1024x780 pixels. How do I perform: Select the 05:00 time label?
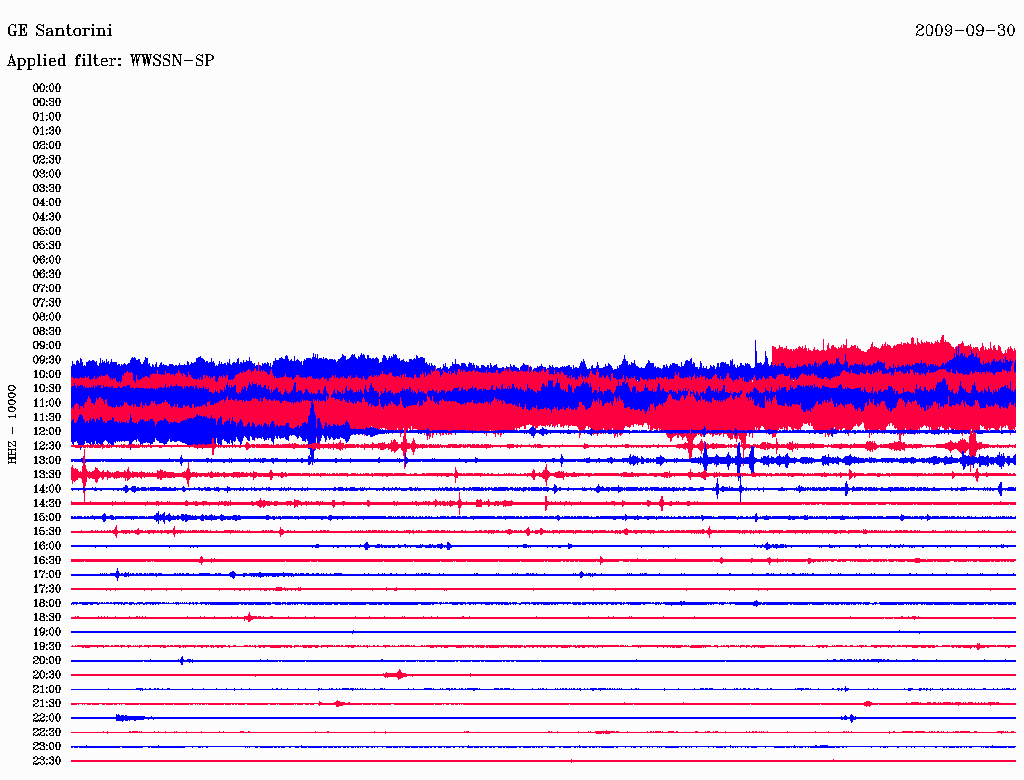point(47,231)
